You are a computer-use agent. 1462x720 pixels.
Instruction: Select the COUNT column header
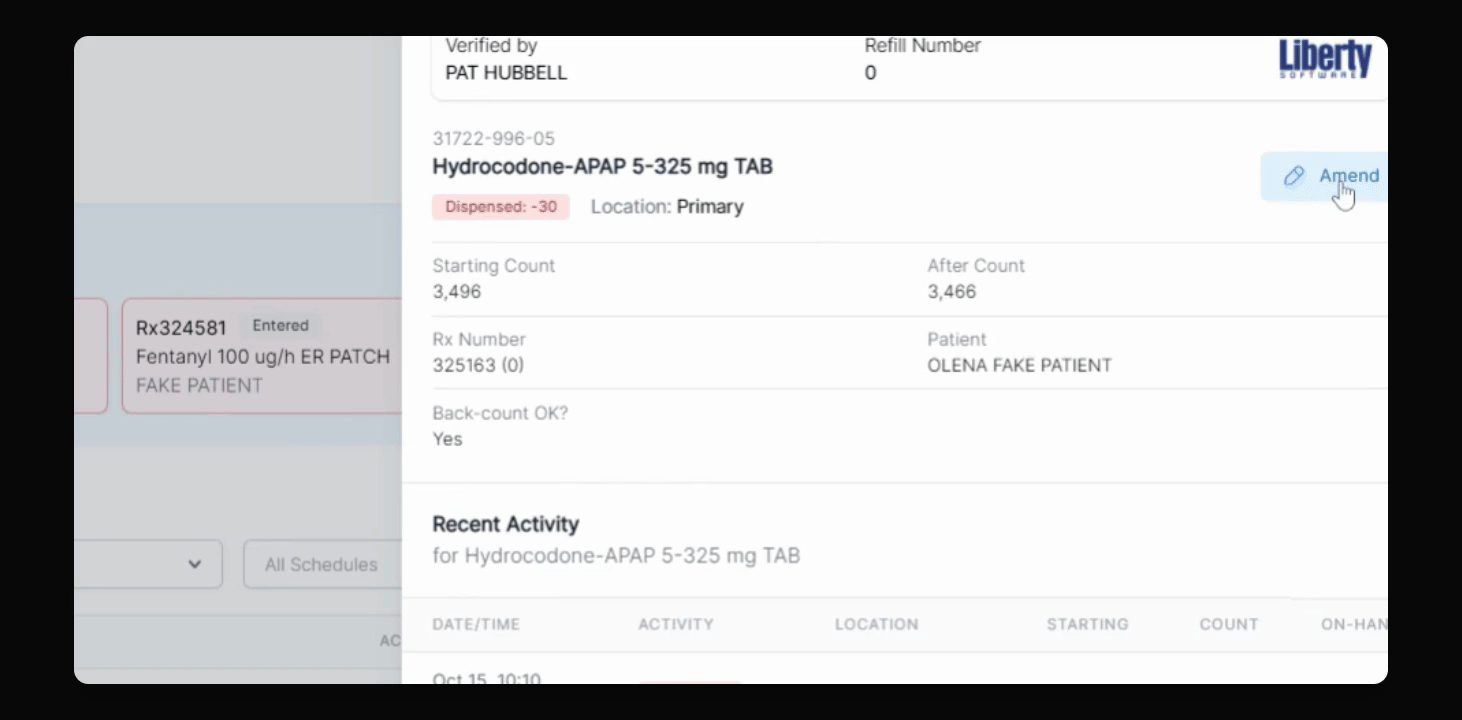1228,624
